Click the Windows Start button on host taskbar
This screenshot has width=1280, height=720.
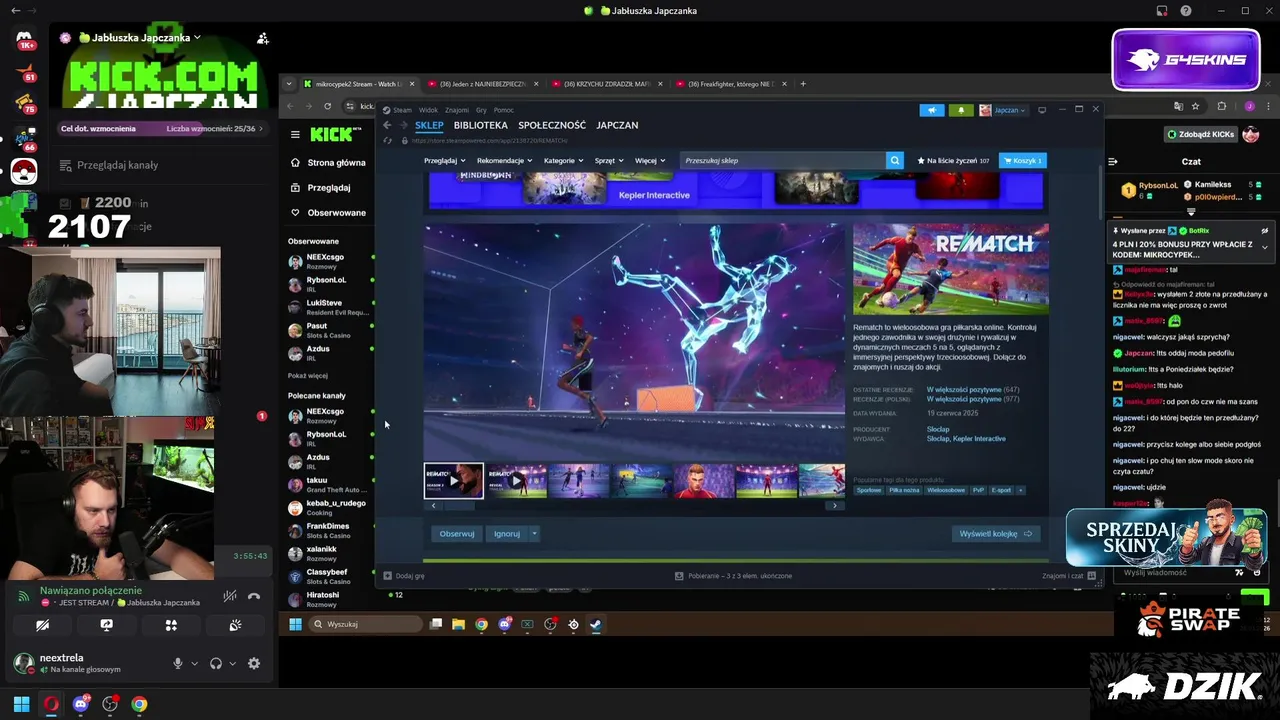pyautogui.click(x=21, y=704)
